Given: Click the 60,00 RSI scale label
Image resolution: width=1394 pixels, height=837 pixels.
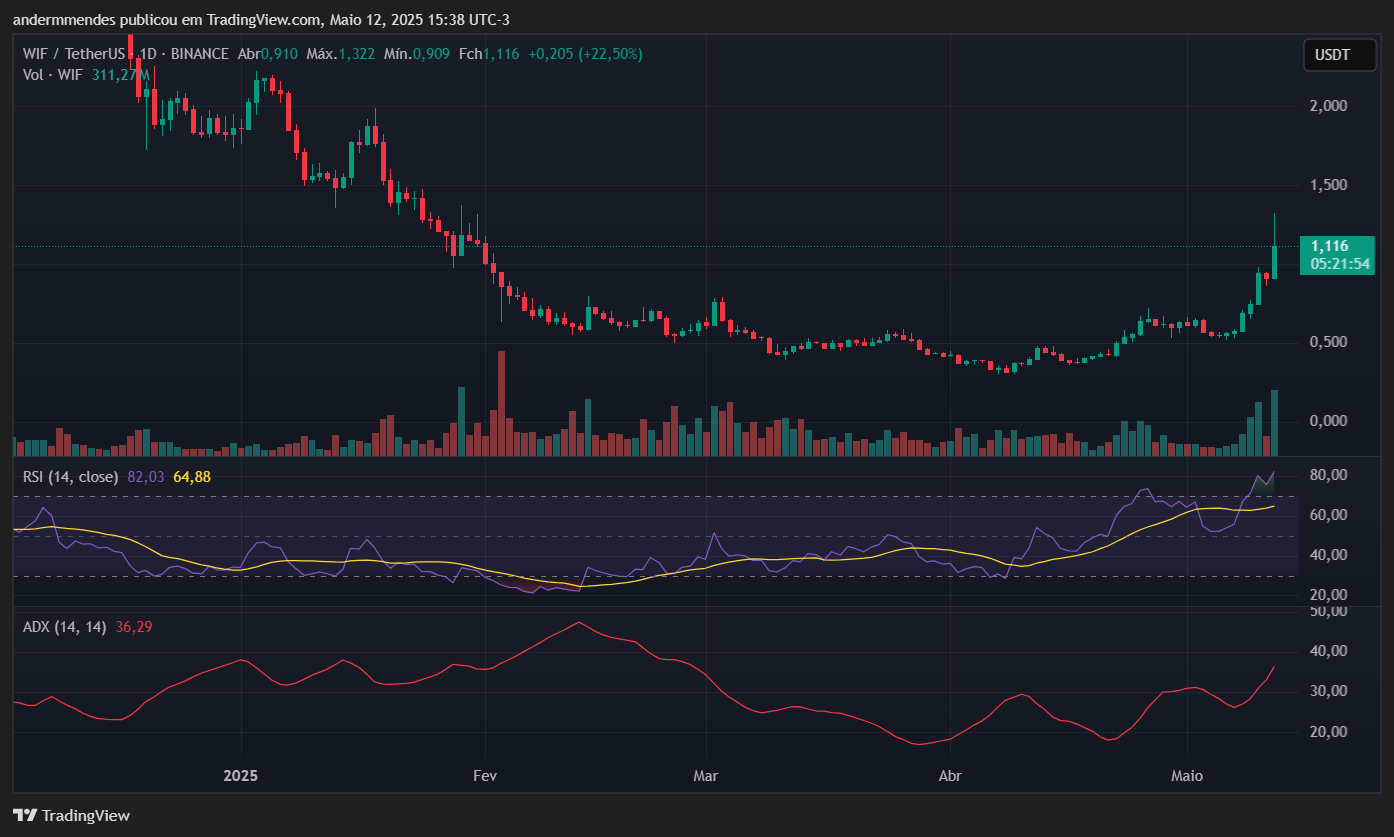Looking at the screenshot, I should (x=1331, y=515).
